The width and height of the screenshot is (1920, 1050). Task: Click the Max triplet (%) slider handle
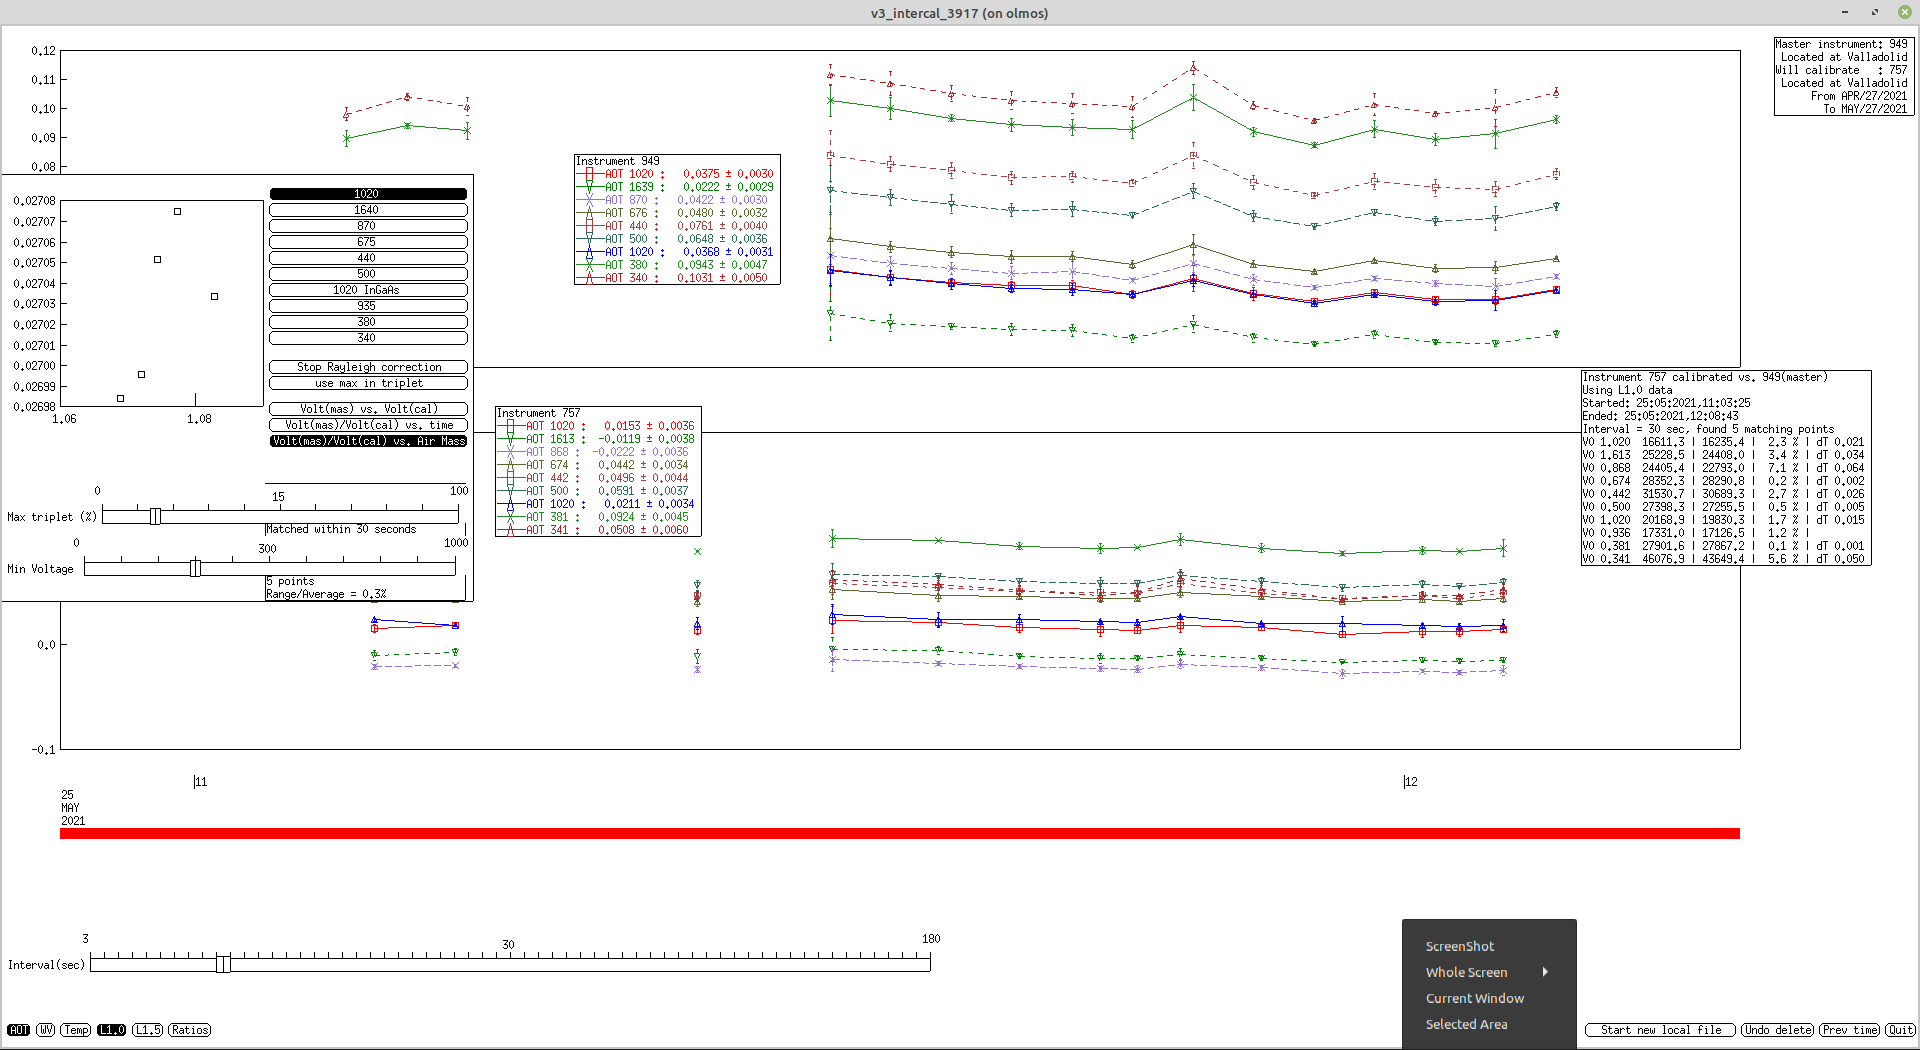point(155,516)
